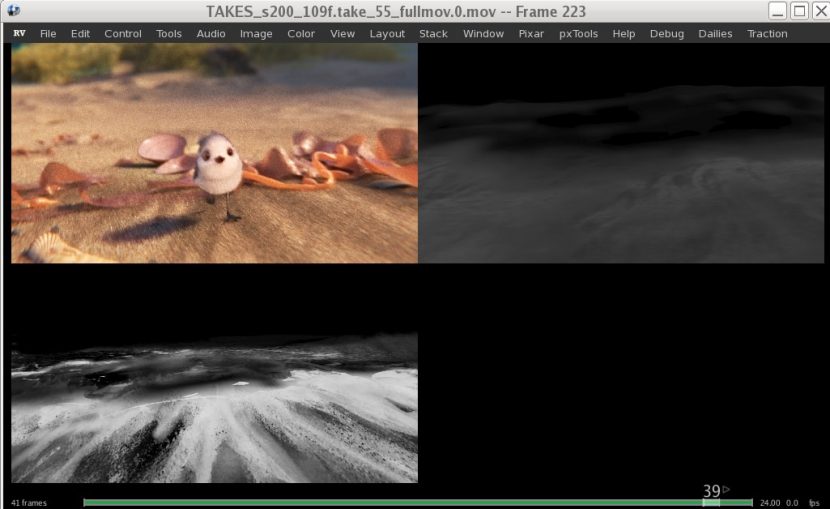Close the RV window
Screen dimensions: 830x509
819,11
